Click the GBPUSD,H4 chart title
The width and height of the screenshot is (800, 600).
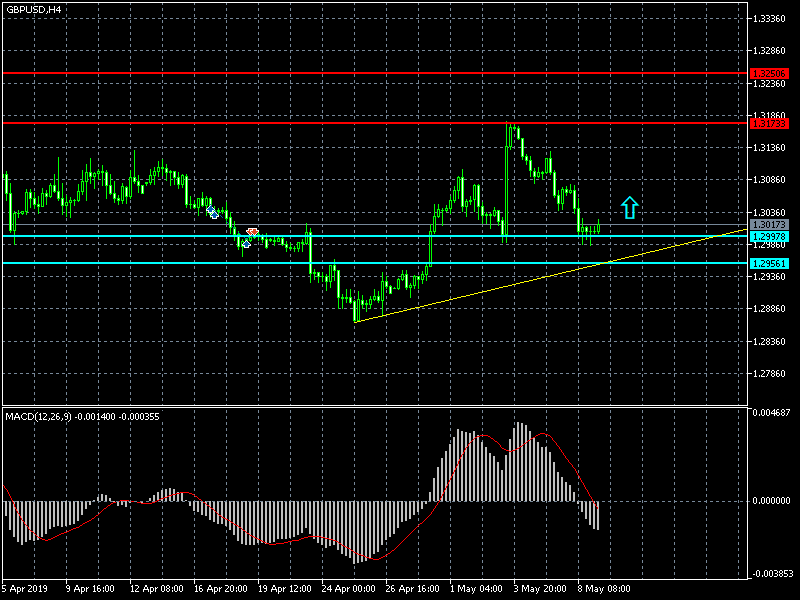[33, 9]
